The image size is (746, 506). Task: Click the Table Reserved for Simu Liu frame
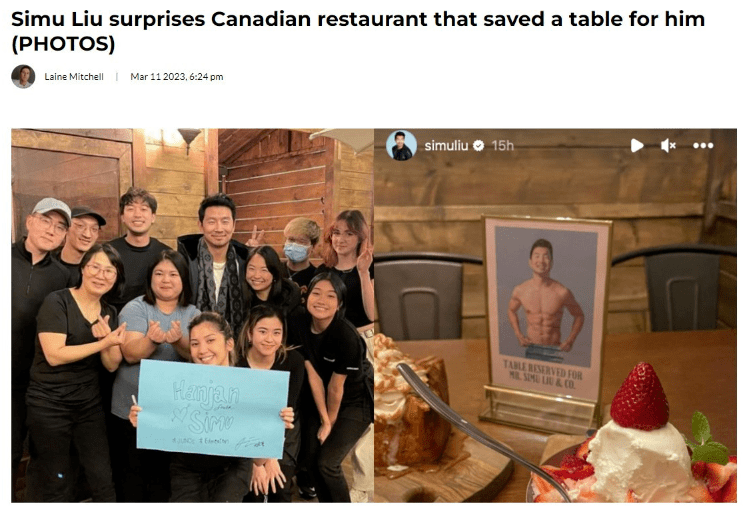545,318
